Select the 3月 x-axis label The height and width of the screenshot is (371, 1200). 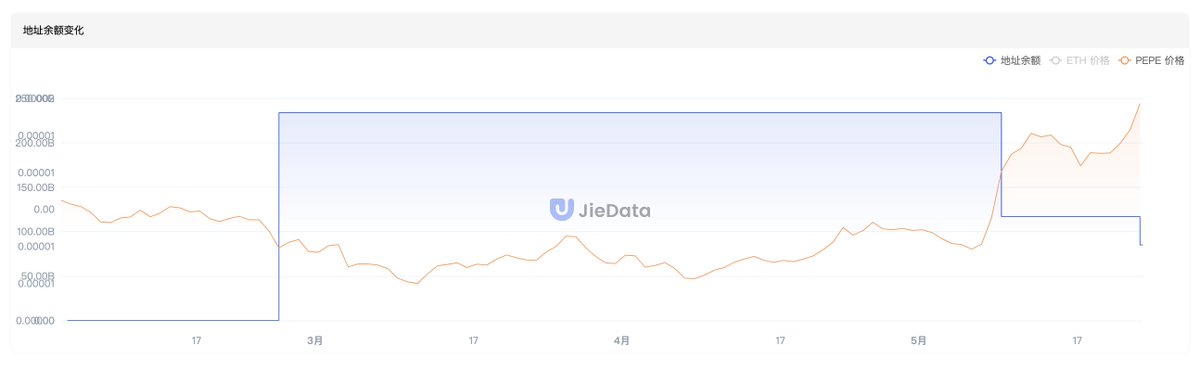[x=315, y=341]
